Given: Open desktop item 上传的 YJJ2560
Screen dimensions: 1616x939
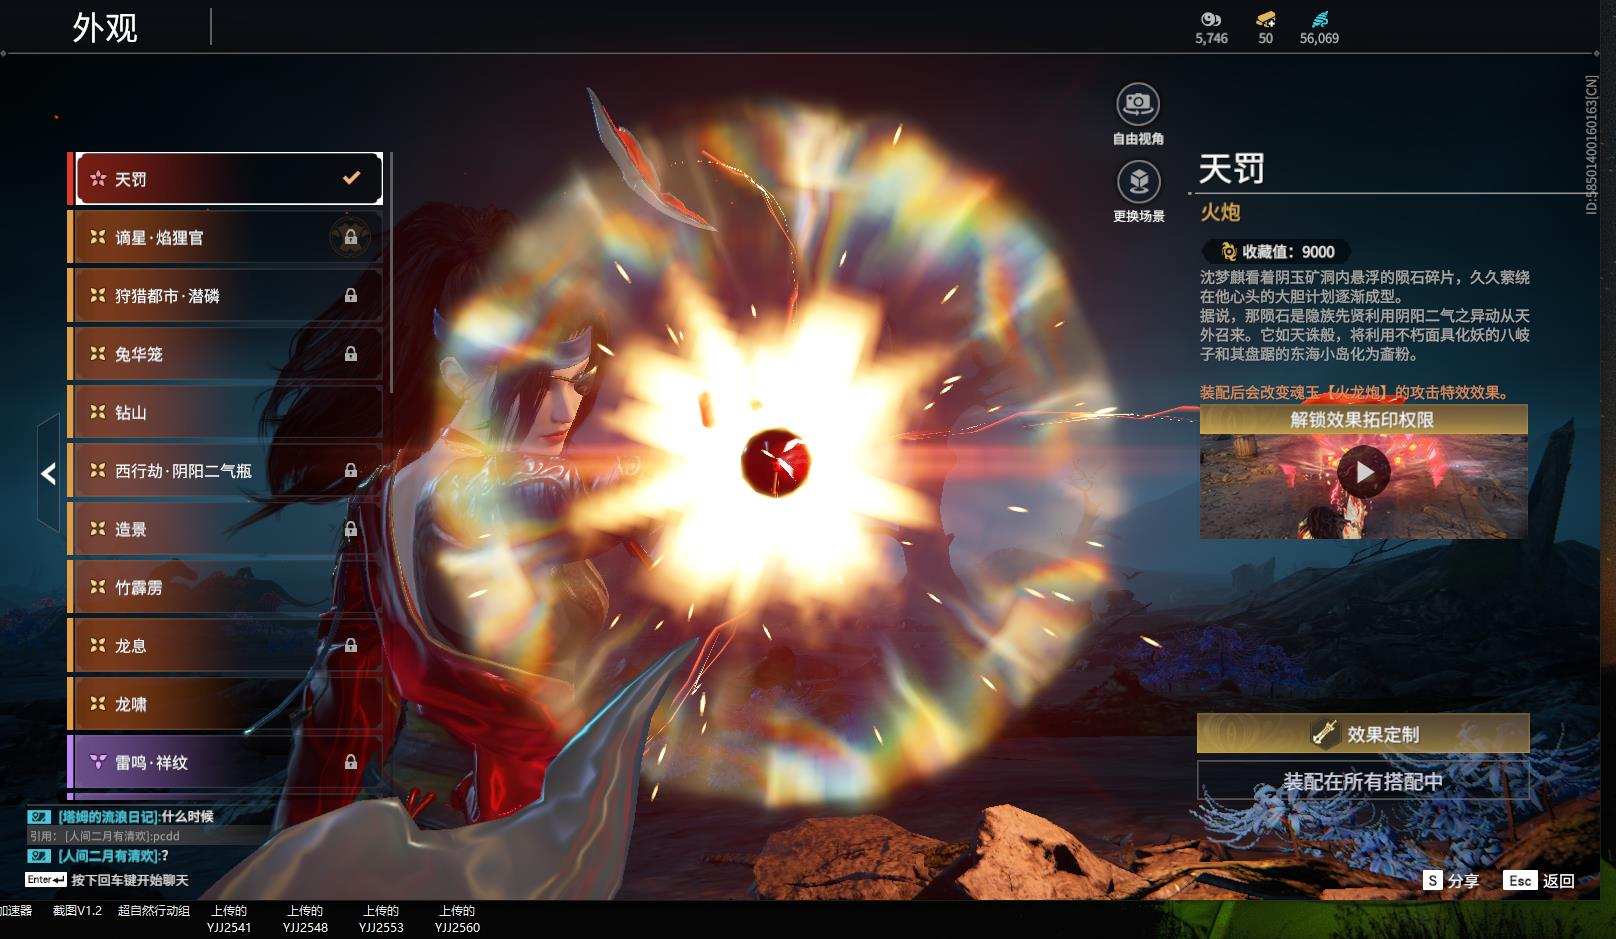Looking at the screenshot, I should [x=457, y=919].
